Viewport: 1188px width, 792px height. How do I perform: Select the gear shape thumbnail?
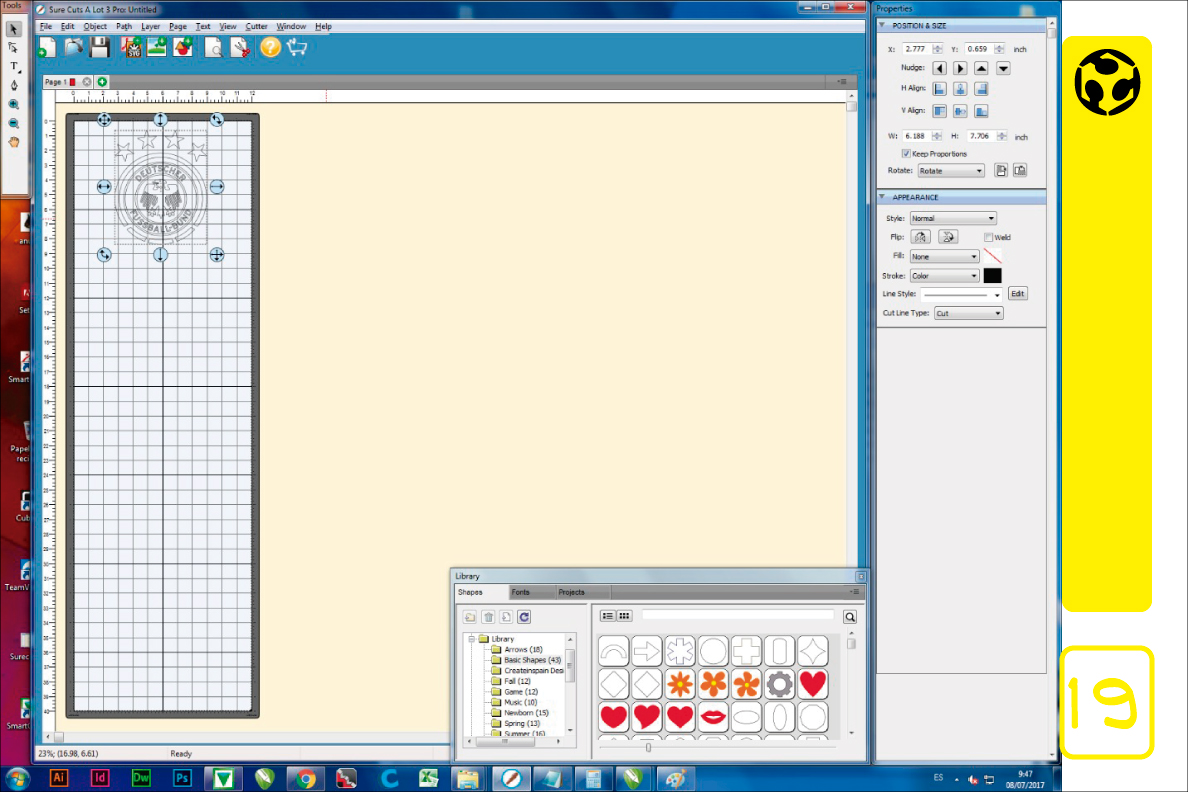[x=780, y=684]
